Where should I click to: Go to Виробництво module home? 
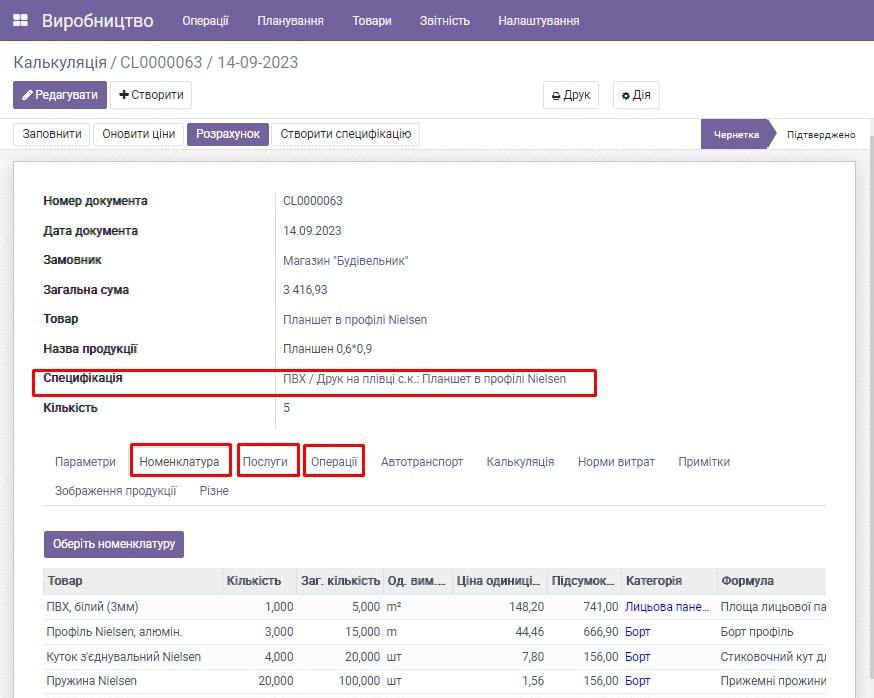tap(98, 21)
